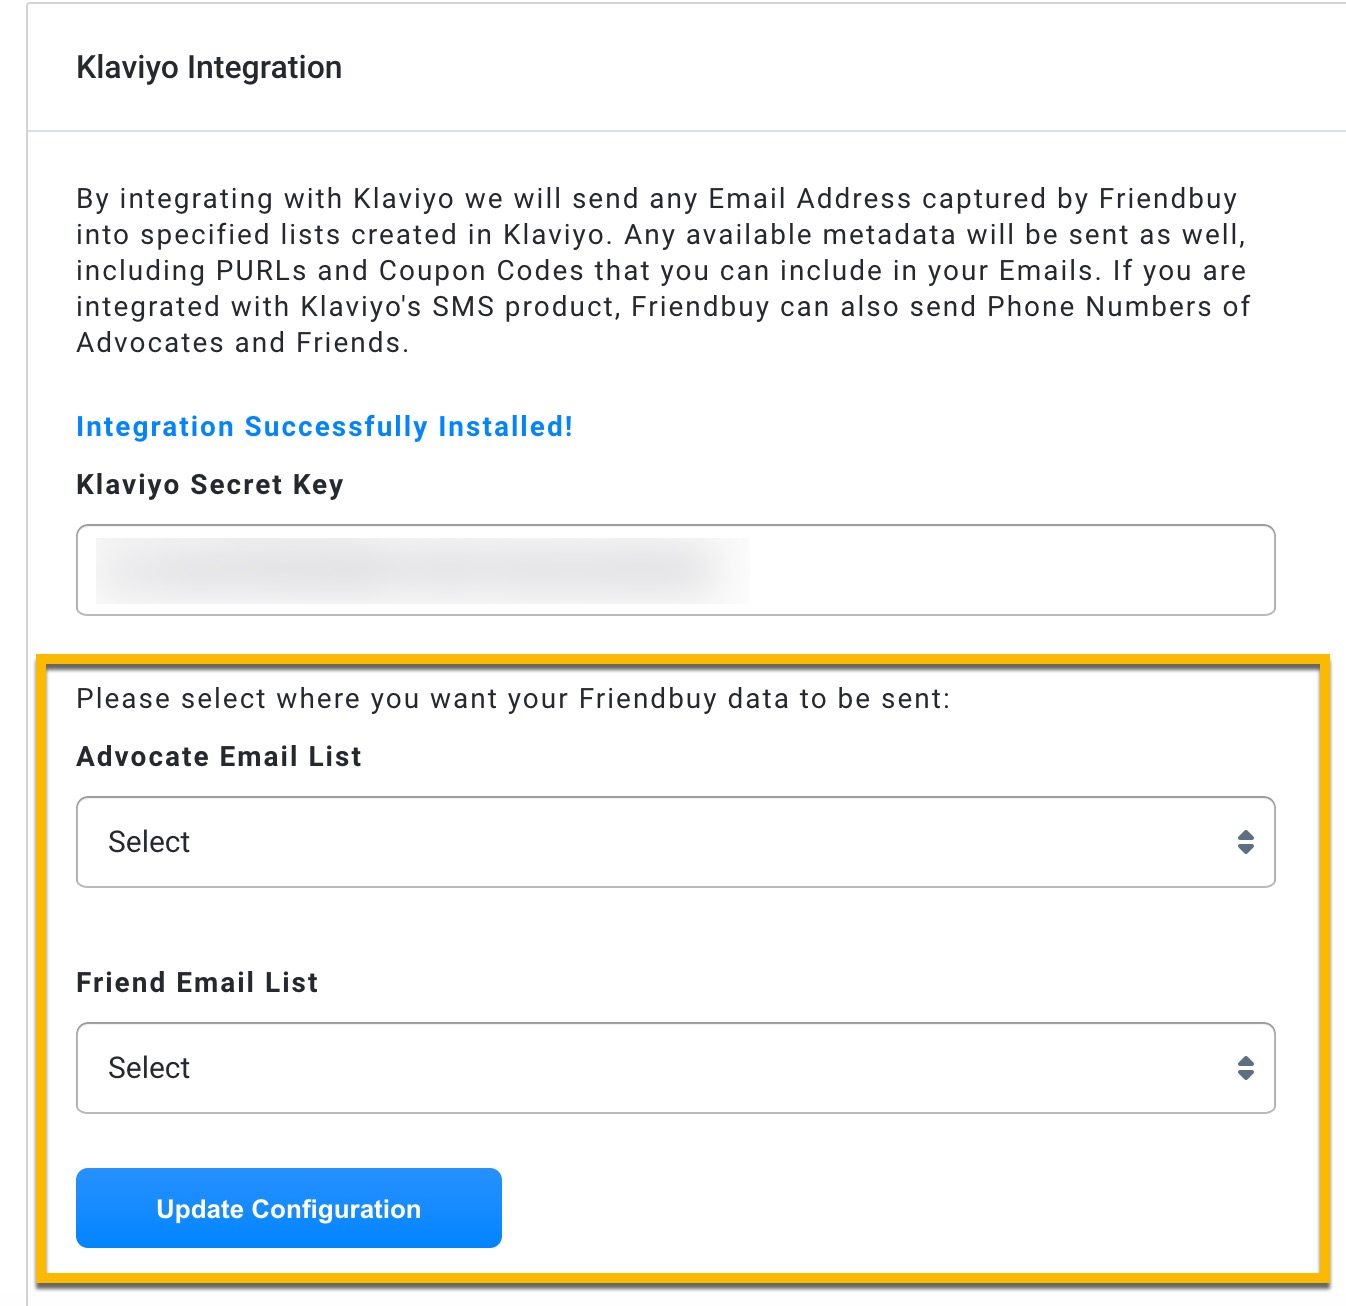Click the Friend Email List label
Viewport: 1346px width, 1306px height.
click(197, 983)
